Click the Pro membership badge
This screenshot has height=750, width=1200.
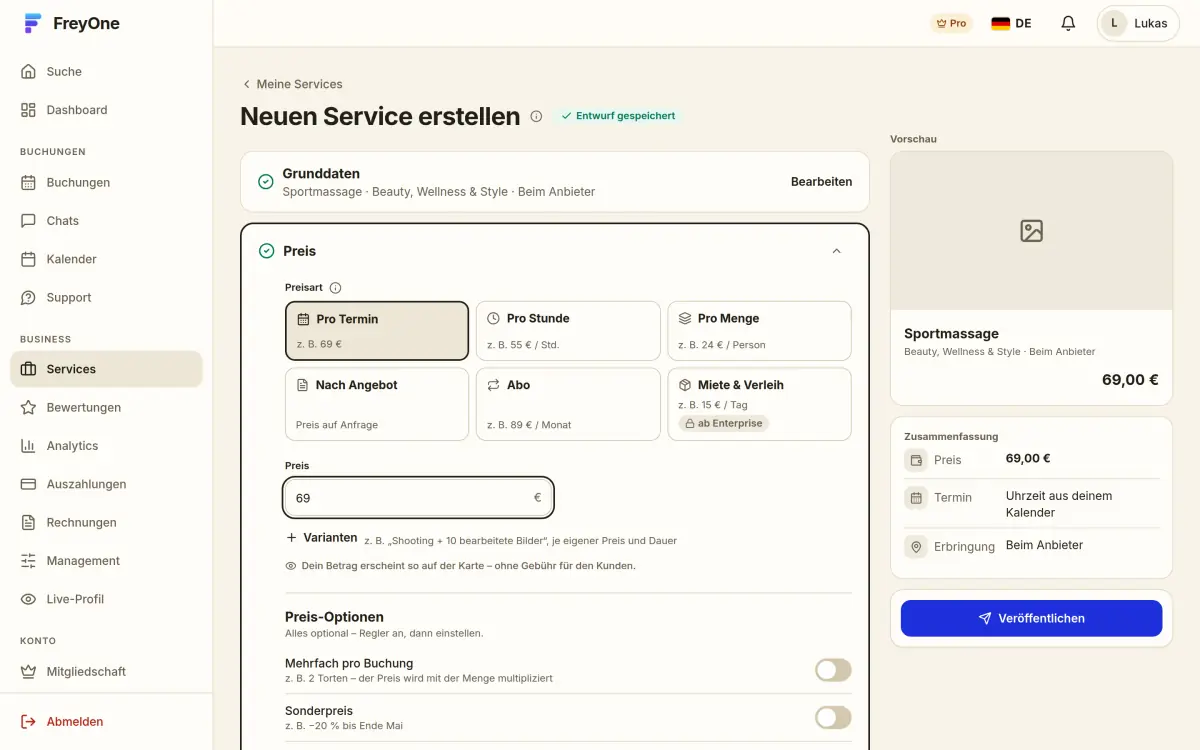[950, 23]
